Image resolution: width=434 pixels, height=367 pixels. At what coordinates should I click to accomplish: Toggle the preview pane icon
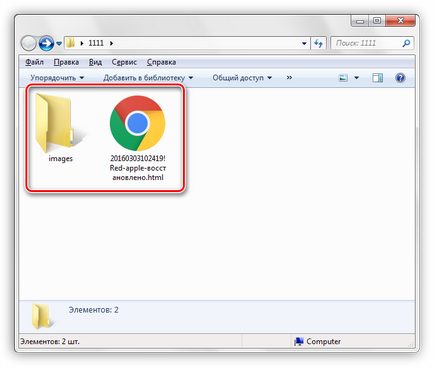(377, 78)
